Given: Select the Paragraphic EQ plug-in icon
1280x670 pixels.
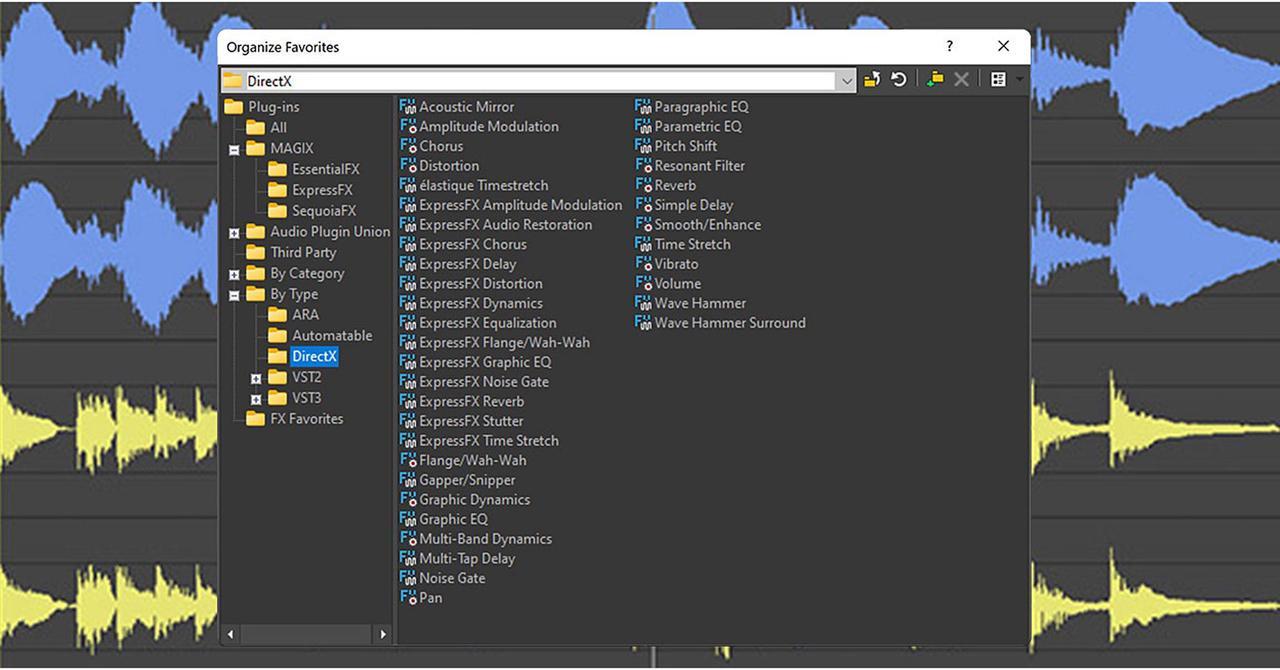Looking at the screenshot, I should (x=643, y=107).
